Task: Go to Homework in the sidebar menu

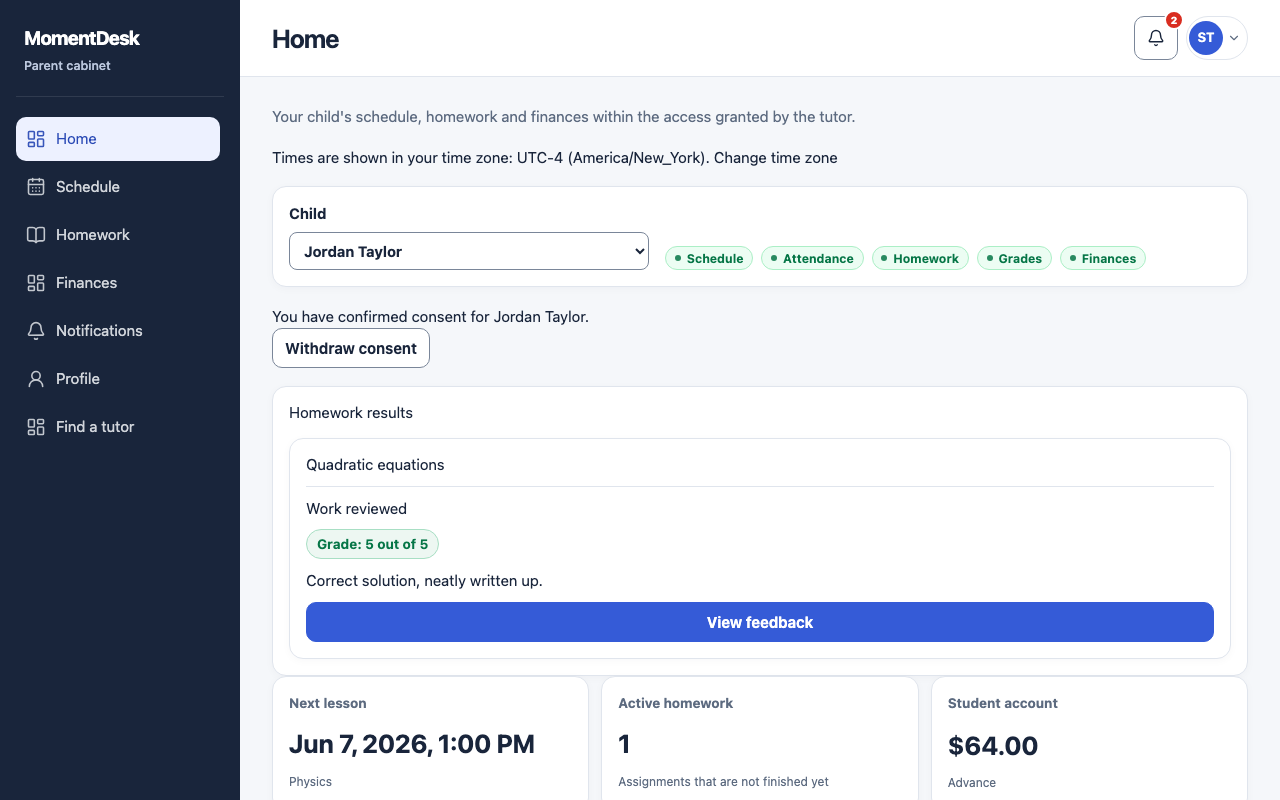Action: click(x=118, y=235)
